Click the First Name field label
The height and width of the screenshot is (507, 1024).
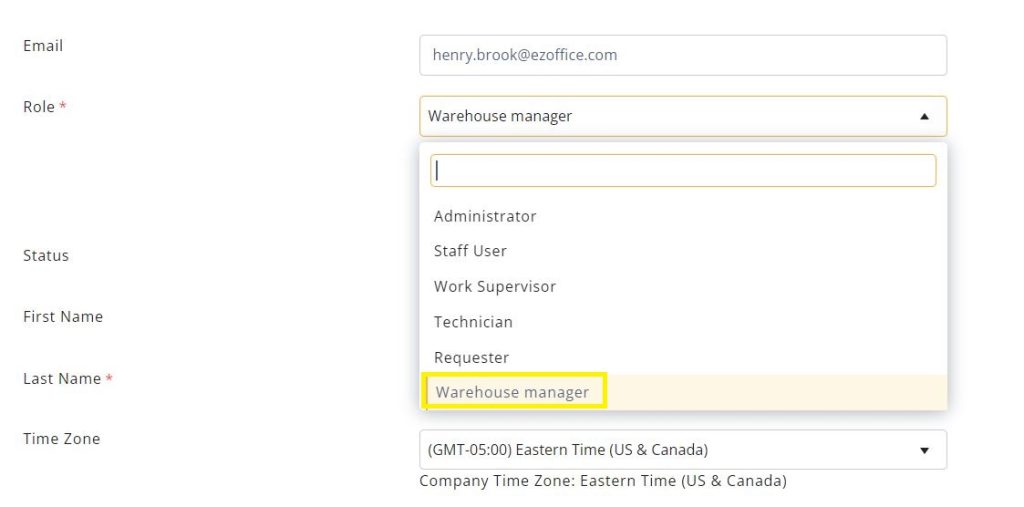[63, 317]
